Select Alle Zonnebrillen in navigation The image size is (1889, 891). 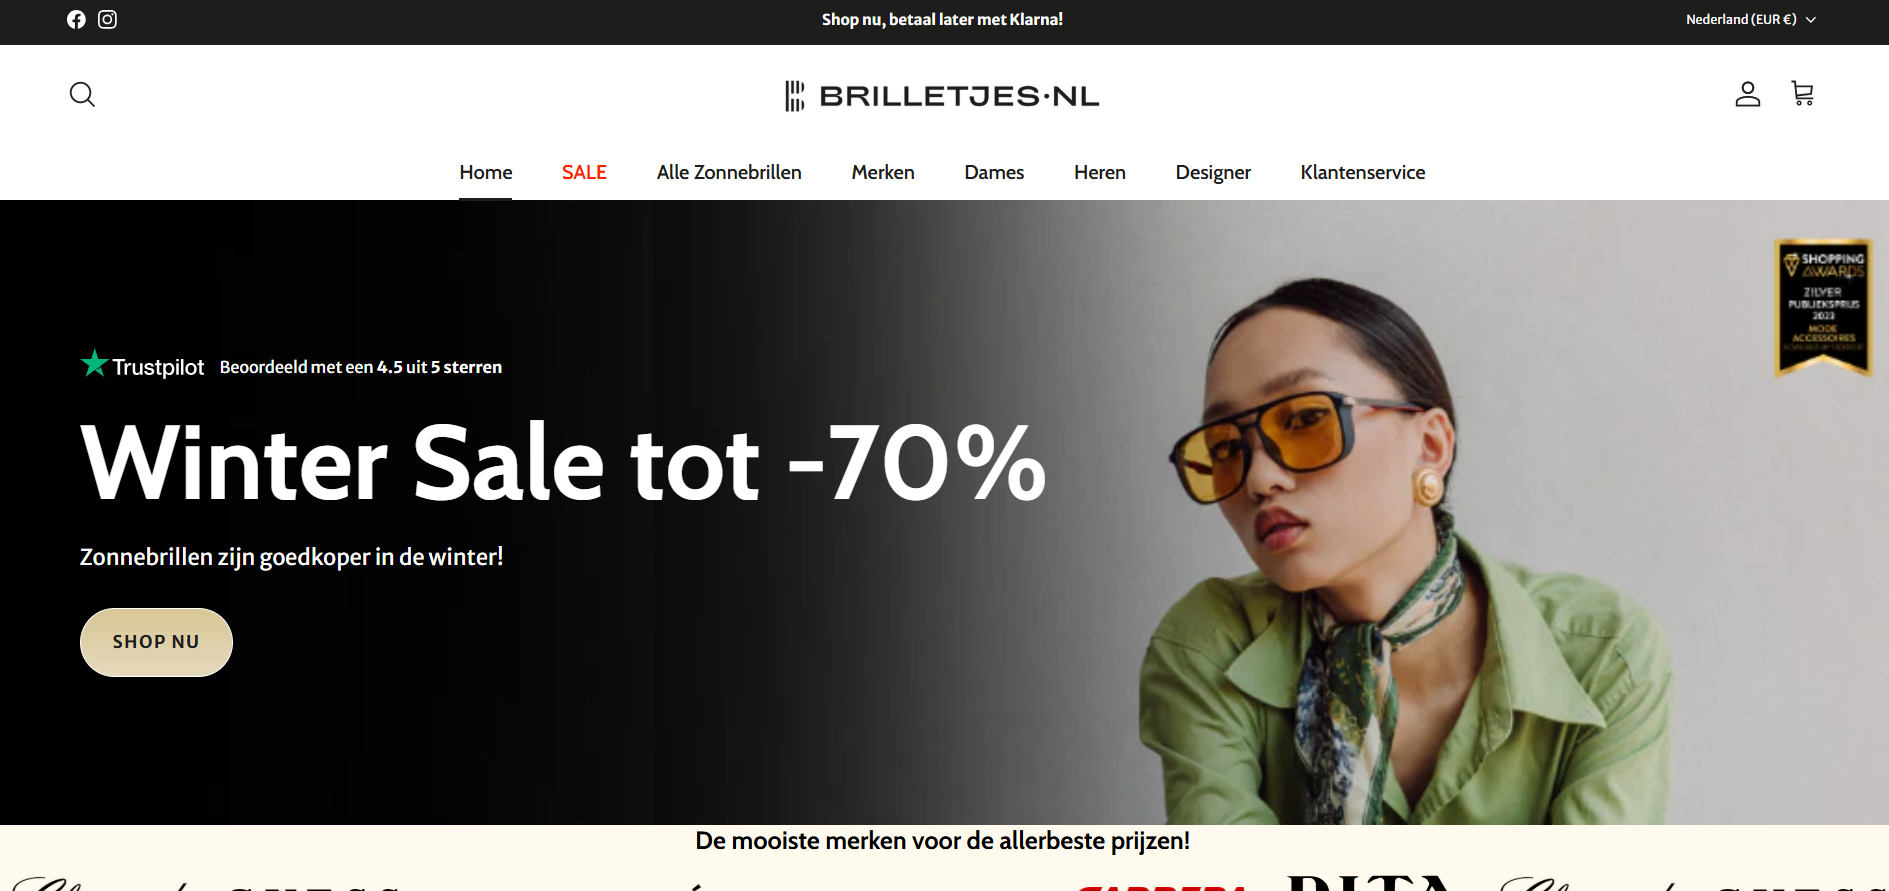pyautogui.click(x=729, y=172)
